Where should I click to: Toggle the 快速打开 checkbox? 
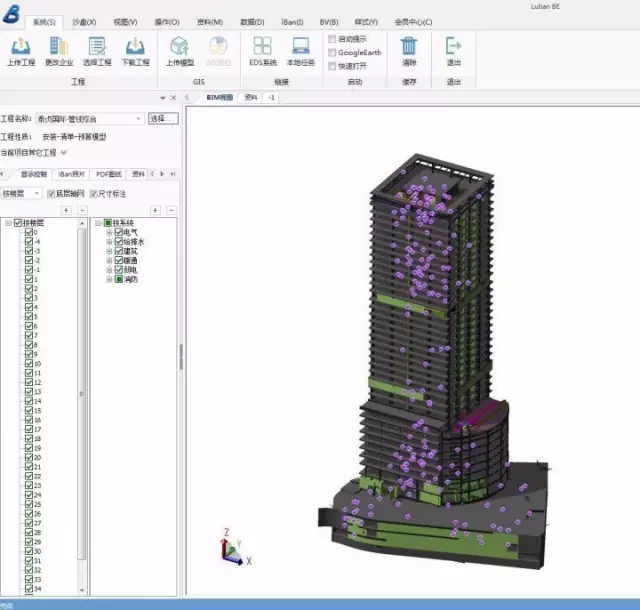coord(332,66)
